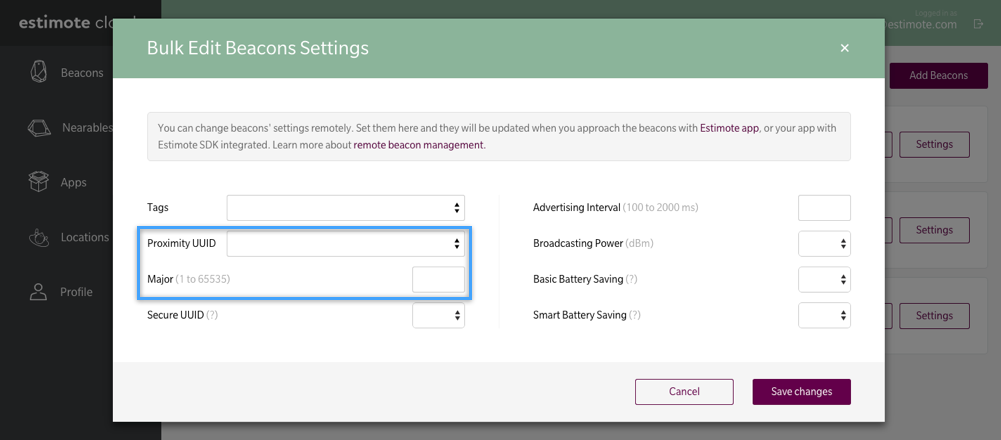Follow the Estimote app link
The width and height of the screenshot is (1001, 440).
(729, 128)
